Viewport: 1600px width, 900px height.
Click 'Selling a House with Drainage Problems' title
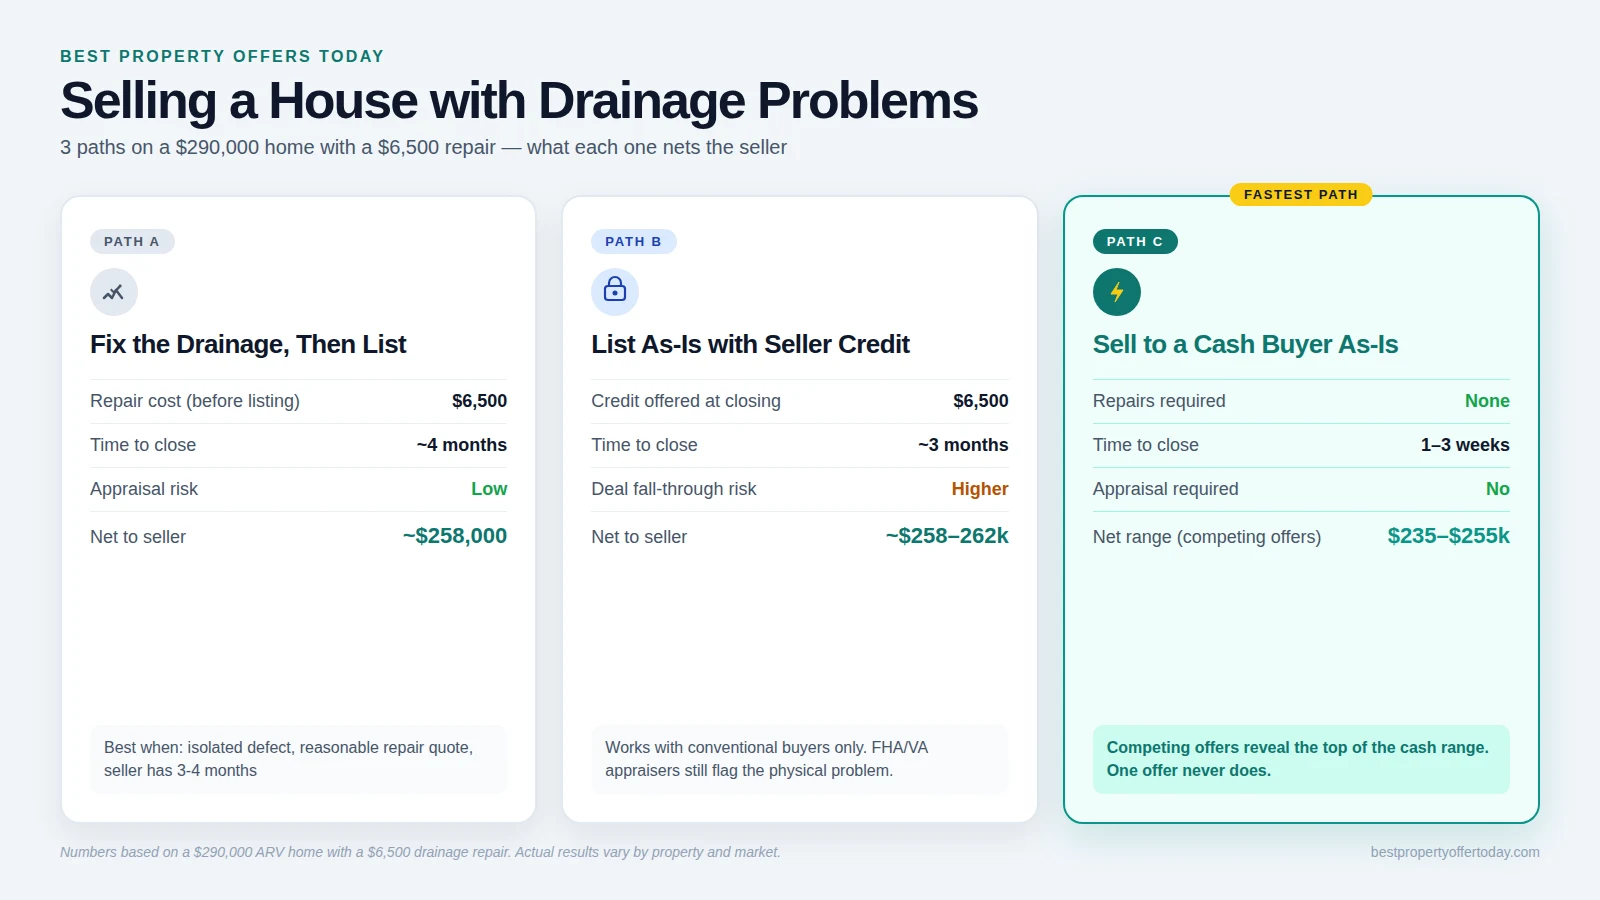click(519, 101)
